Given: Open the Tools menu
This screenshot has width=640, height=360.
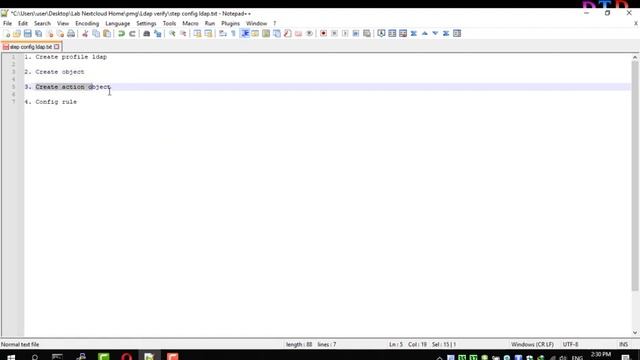Looking at the screenshot, I should (169, 23).
